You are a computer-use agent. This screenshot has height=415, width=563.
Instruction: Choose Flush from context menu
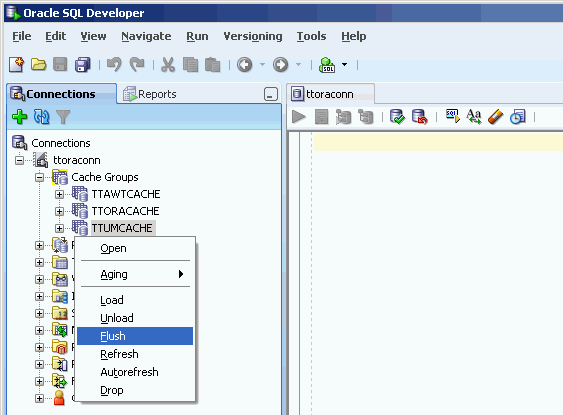135,336
